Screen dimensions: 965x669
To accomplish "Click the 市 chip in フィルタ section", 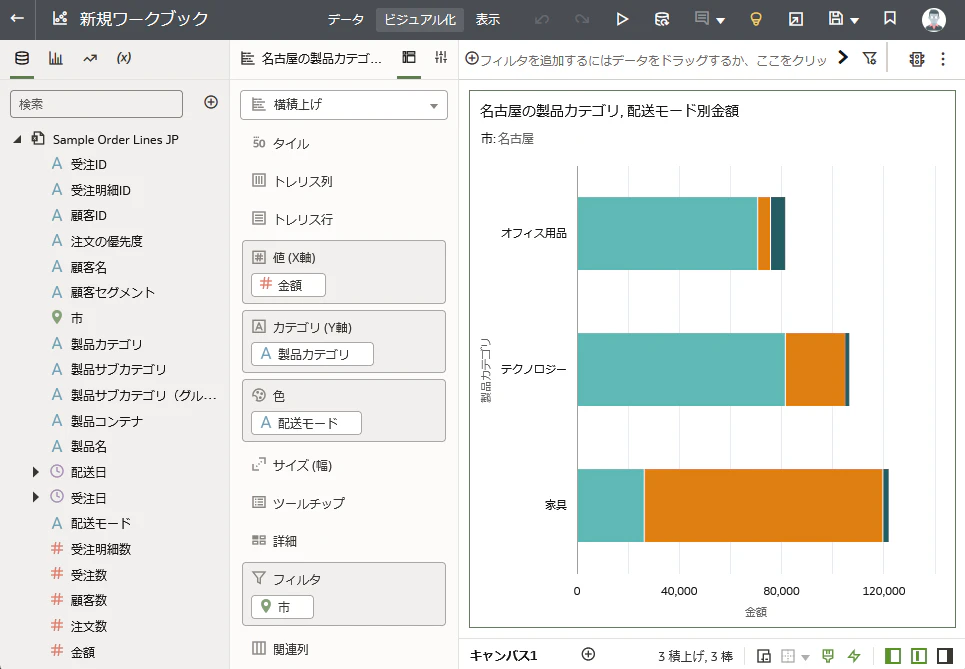I will click(x=282, y=607).
